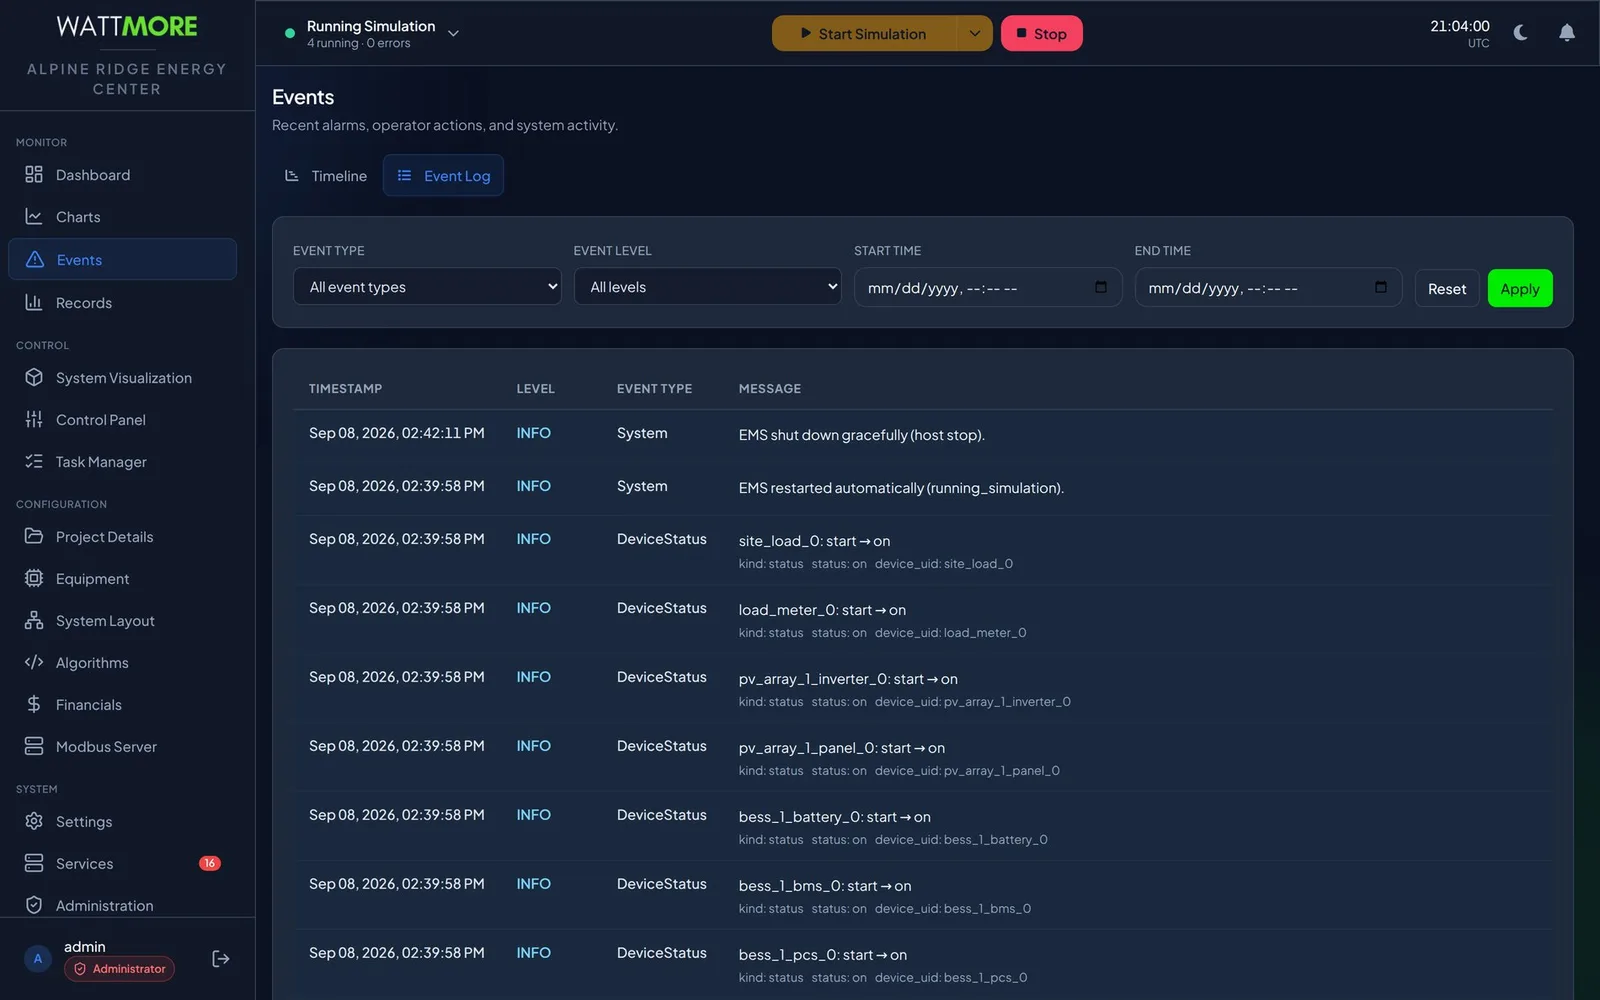
Task: Open the System Layout network icon
Action: tap(34, 621)
